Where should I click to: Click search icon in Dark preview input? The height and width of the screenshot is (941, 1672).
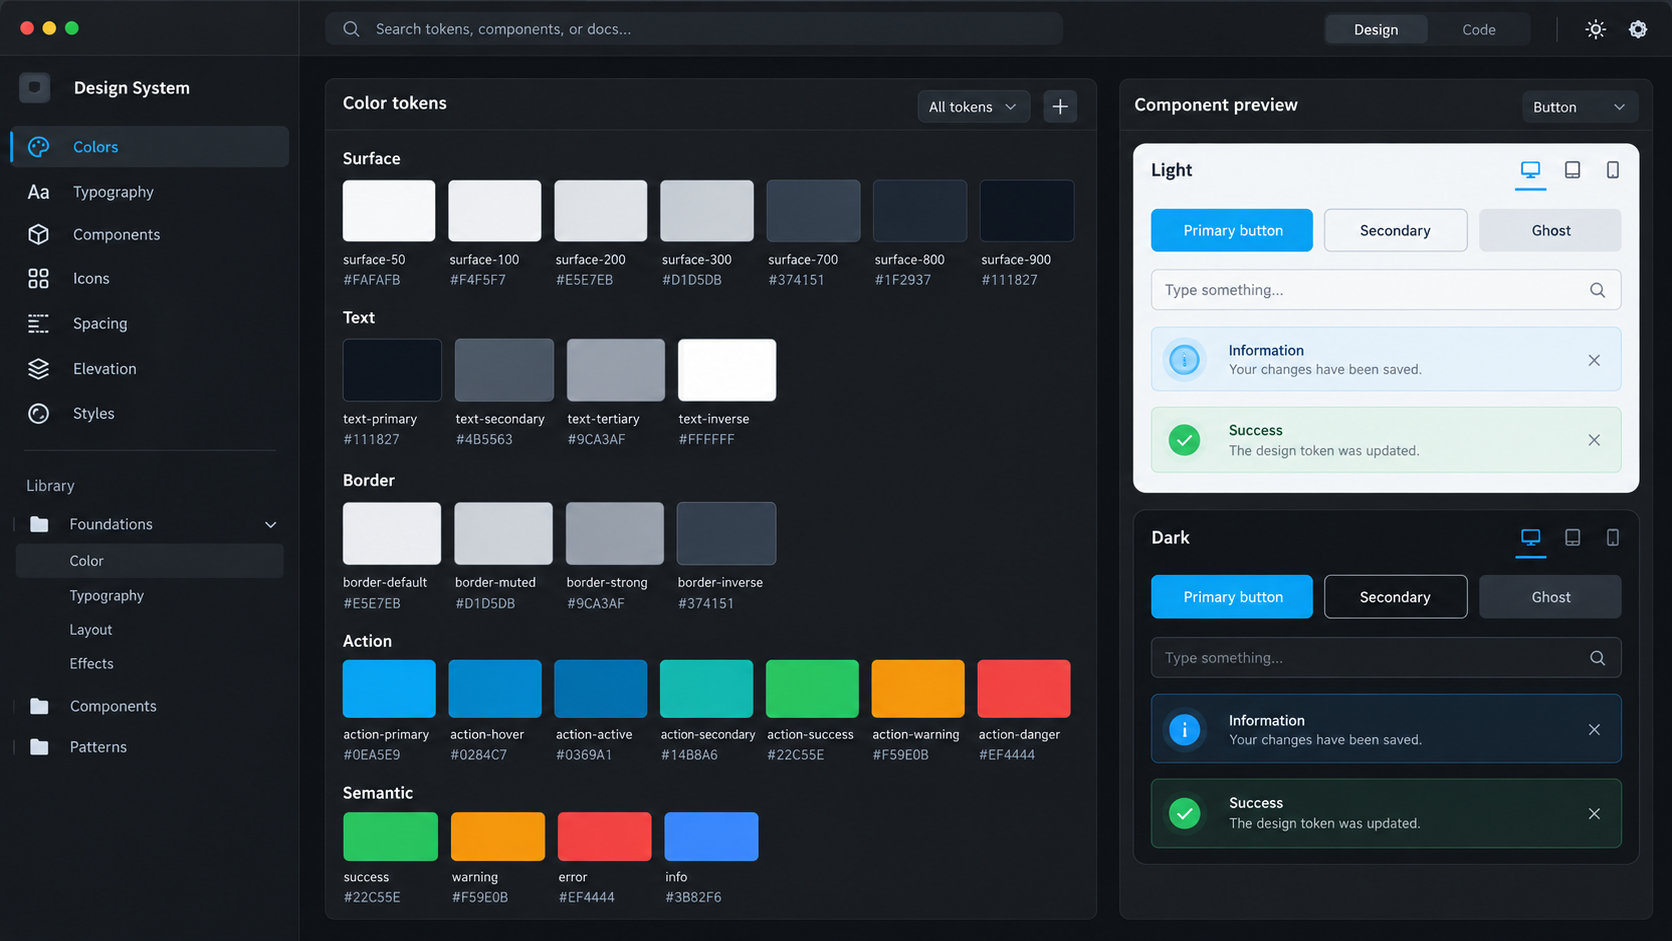point(1597,658)
